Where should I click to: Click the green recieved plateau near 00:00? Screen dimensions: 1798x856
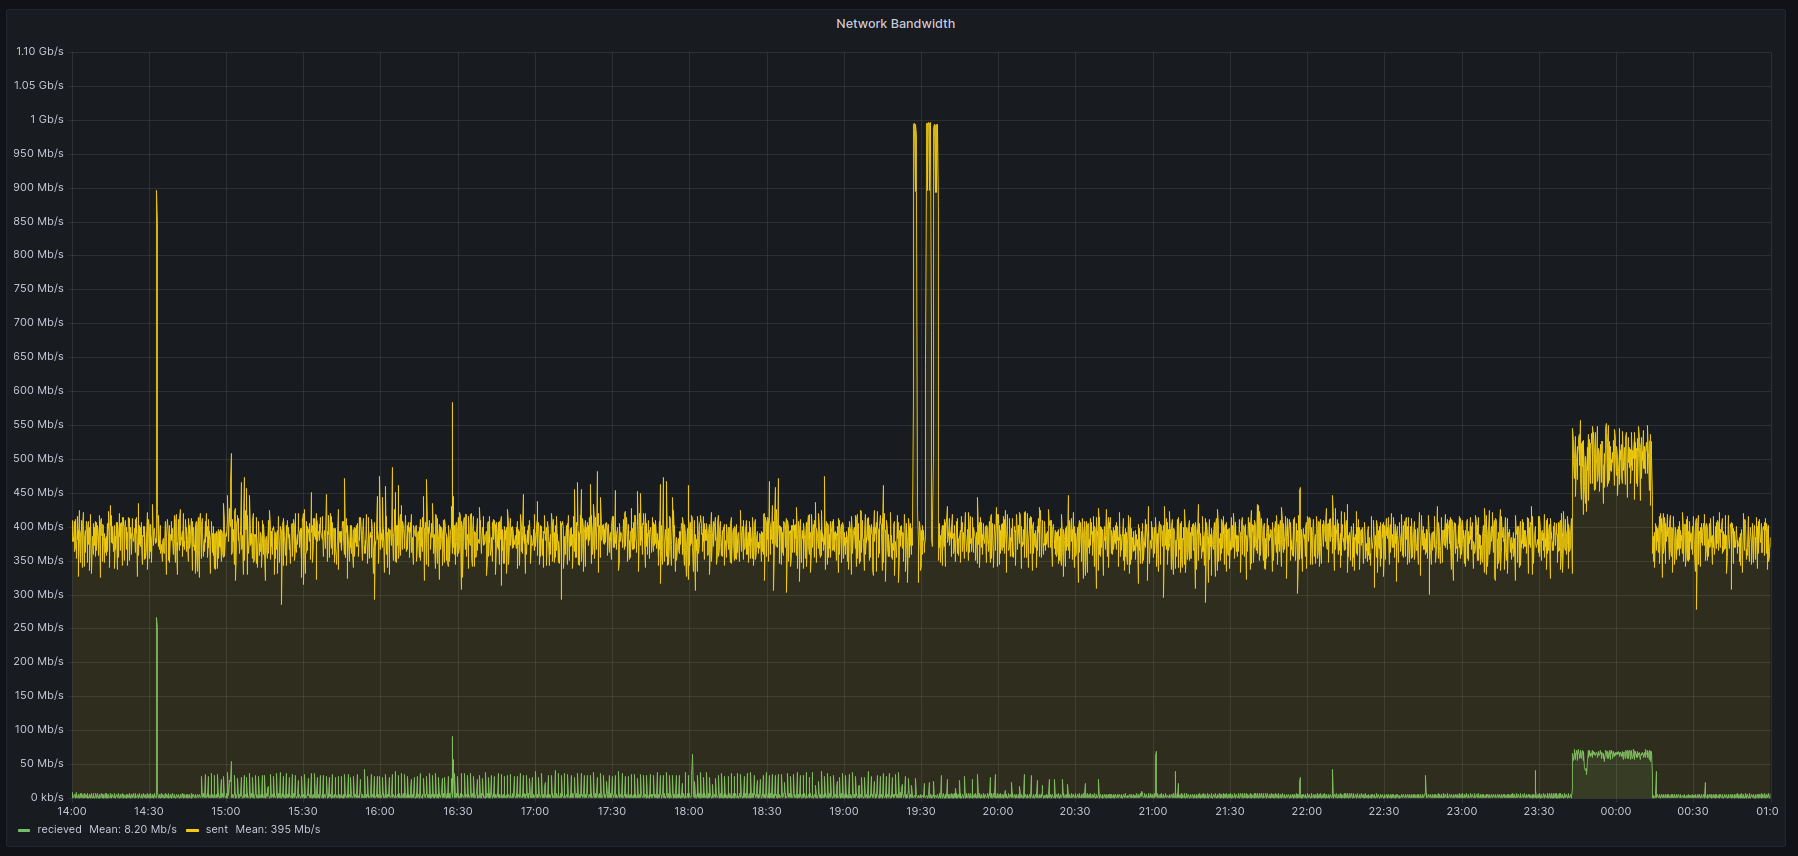1611,756
